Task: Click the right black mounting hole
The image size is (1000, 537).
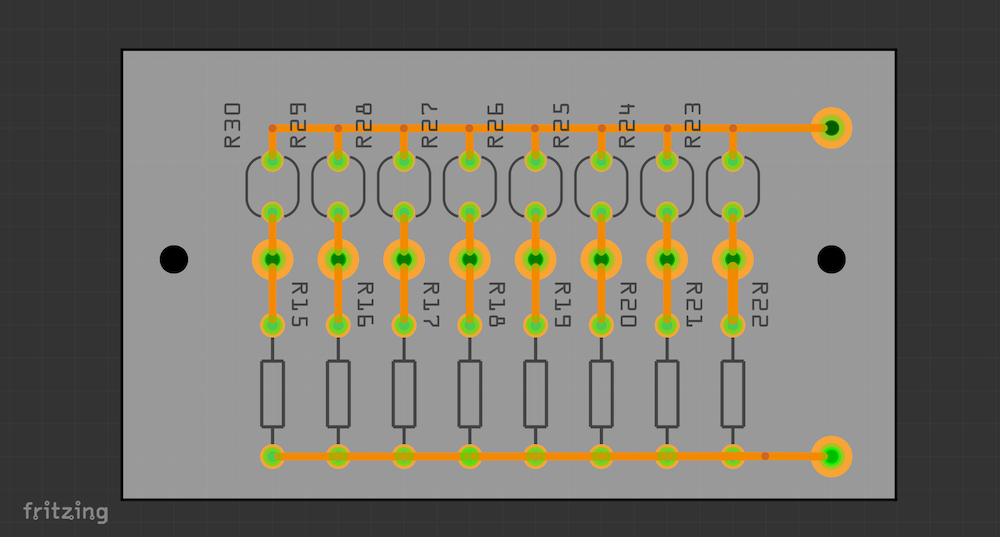Action: tap(831, 260)
